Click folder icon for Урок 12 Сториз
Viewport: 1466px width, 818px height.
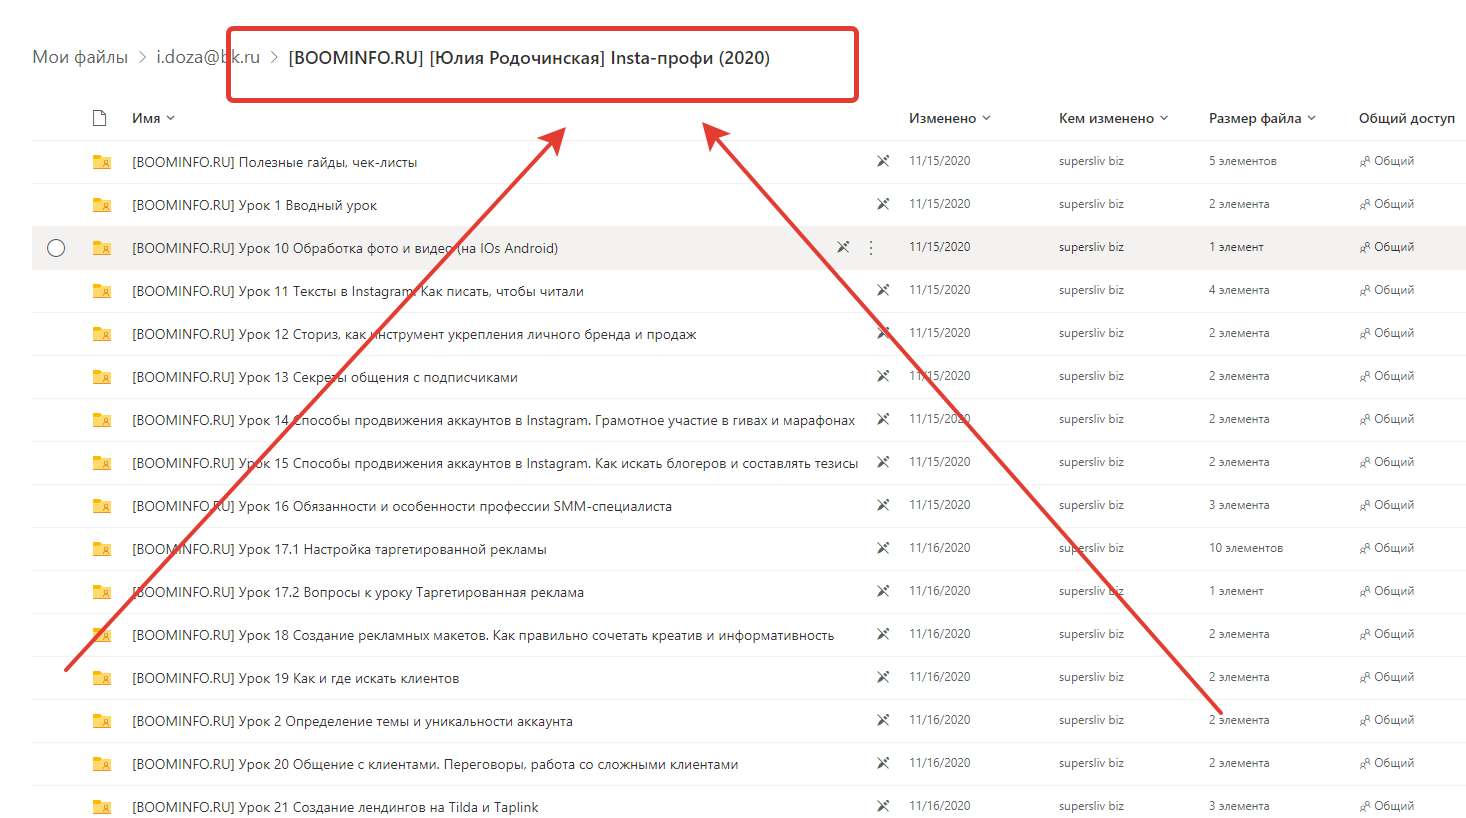click(x=102, y=334)
